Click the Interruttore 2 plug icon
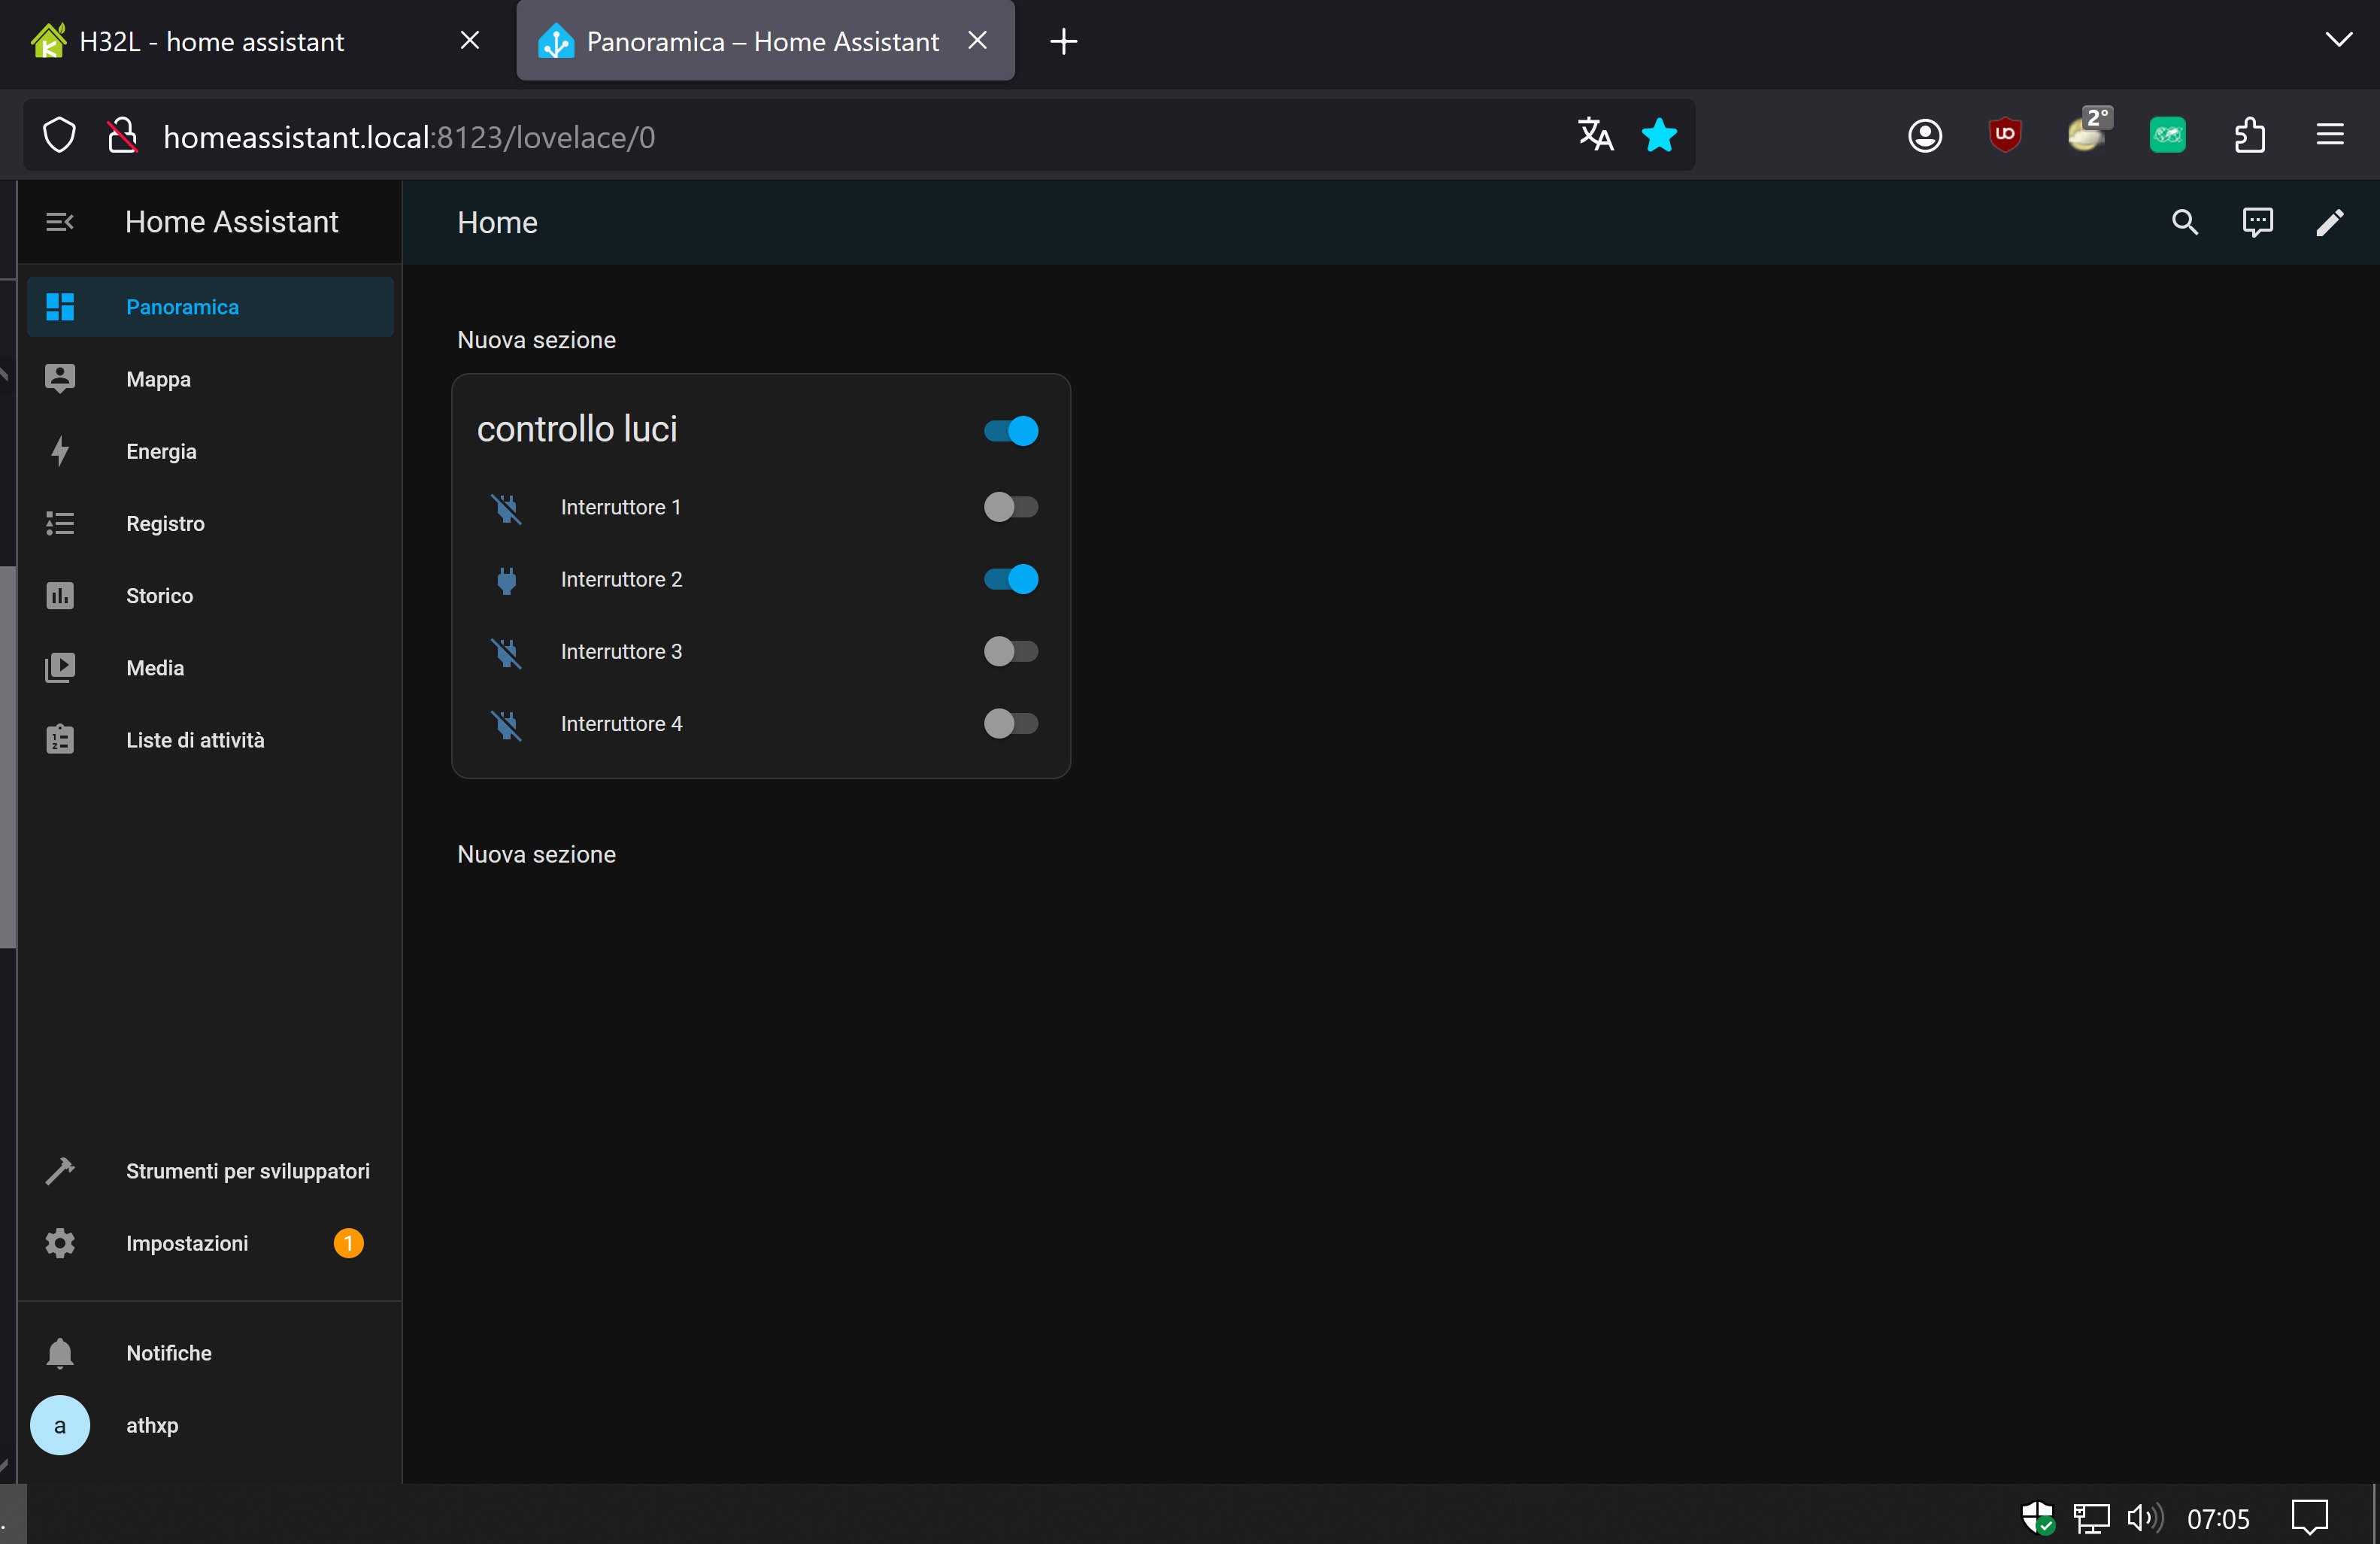Screen dimensions: 2380x1544 tap(507, 580)
